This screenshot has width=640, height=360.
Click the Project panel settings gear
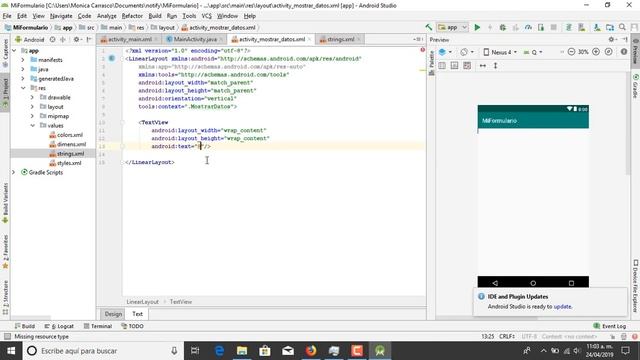(x=76, y=40)
